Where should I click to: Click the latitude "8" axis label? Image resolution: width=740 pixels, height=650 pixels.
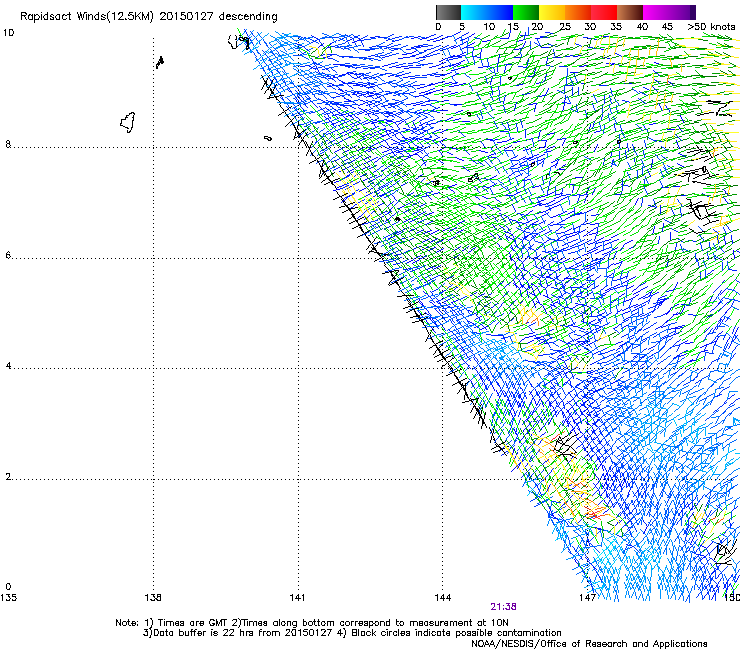coord(8,144)
